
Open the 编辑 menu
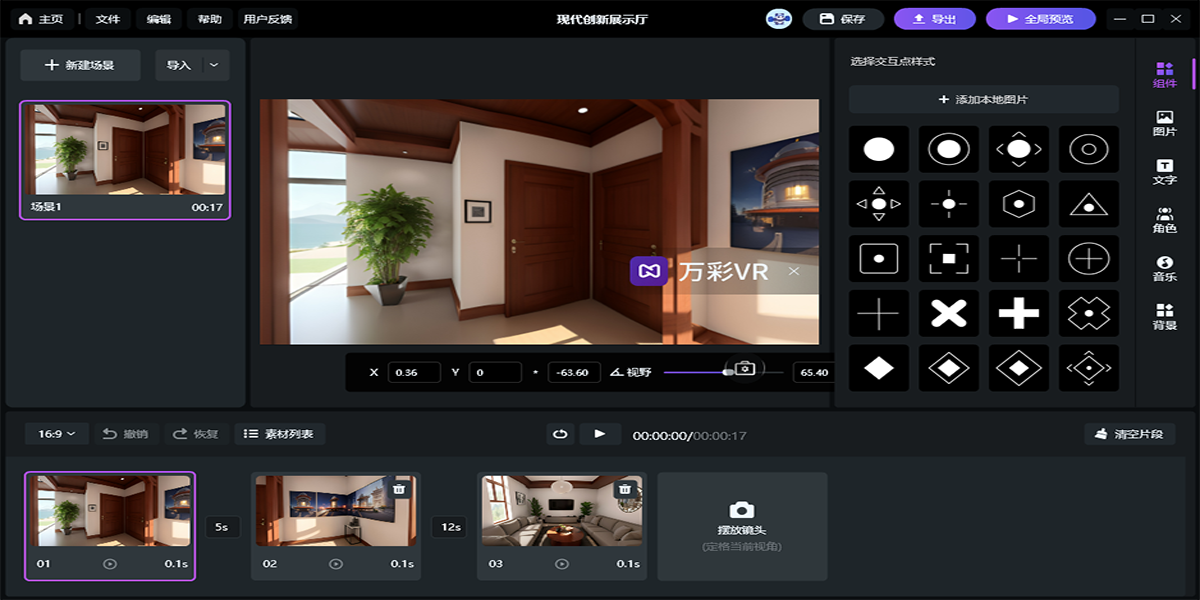[x=158, y=19]
